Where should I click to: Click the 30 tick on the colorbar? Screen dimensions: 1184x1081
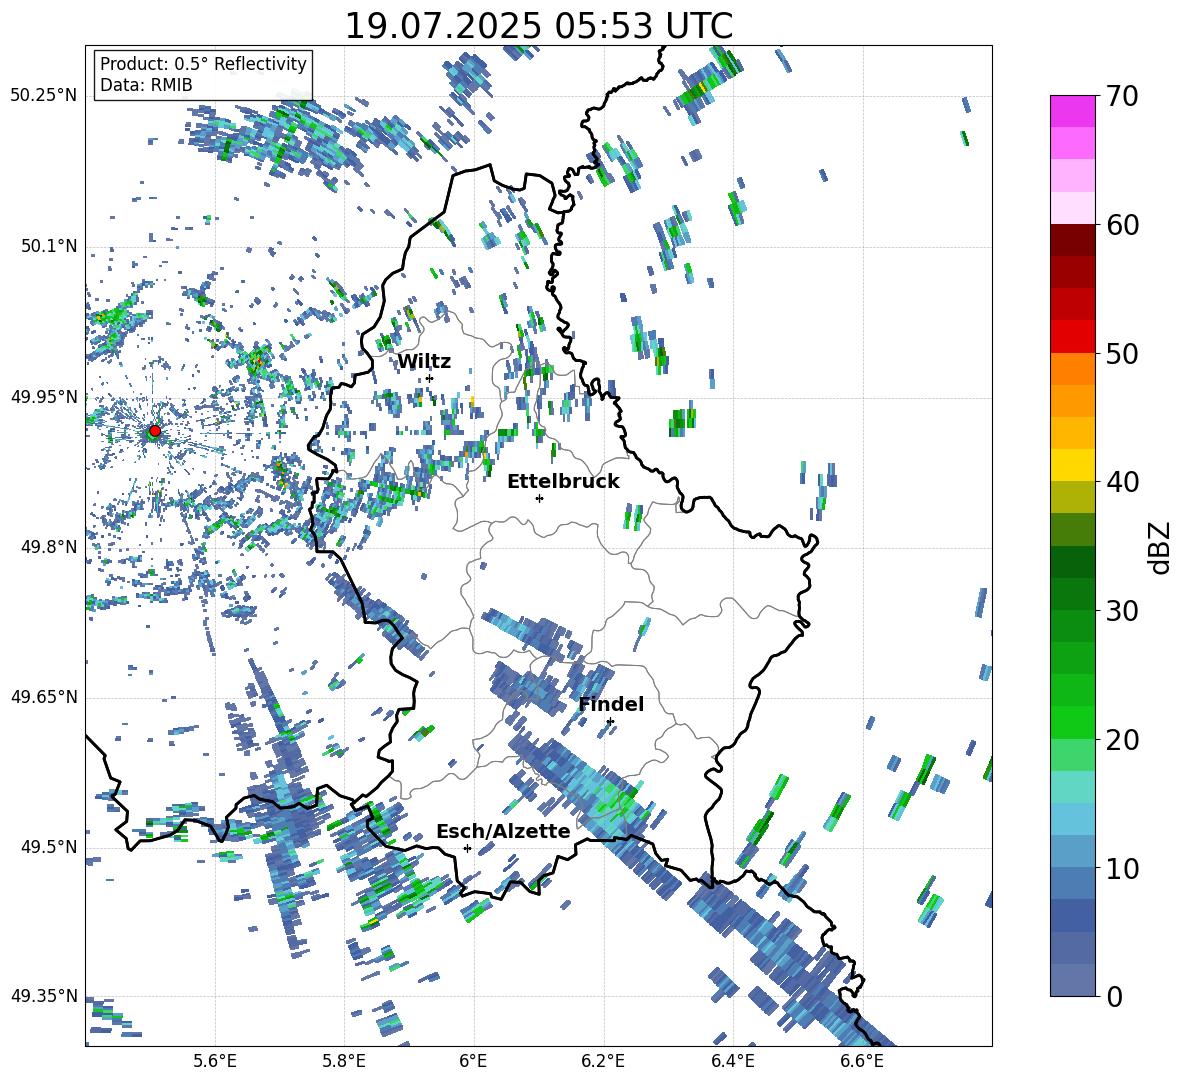click(1122, 611)
